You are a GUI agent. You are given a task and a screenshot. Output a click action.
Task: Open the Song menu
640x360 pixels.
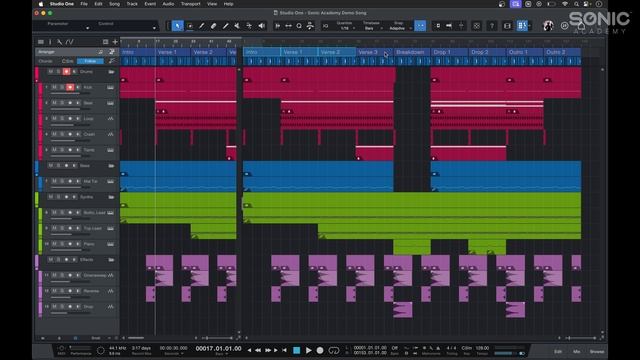point(114,4)
